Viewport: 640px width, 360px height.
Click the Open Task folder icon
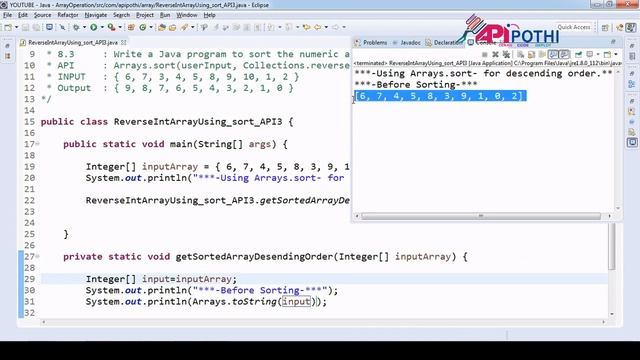tap(172, 27)
